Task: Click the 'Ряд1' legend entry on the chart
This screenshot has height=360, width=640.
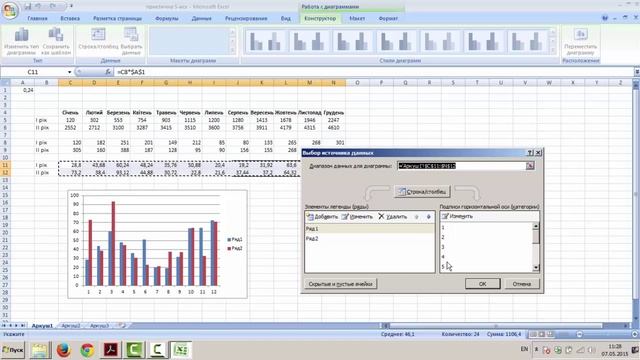Action: coord(235,240)
